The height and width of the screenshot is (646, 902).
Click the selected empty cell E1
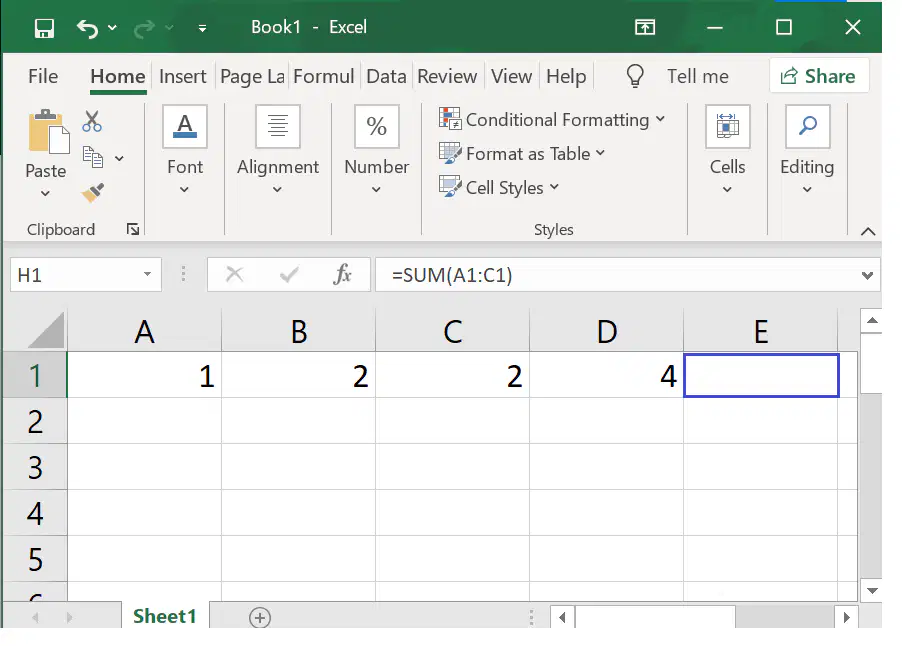[x=761, y=376]
